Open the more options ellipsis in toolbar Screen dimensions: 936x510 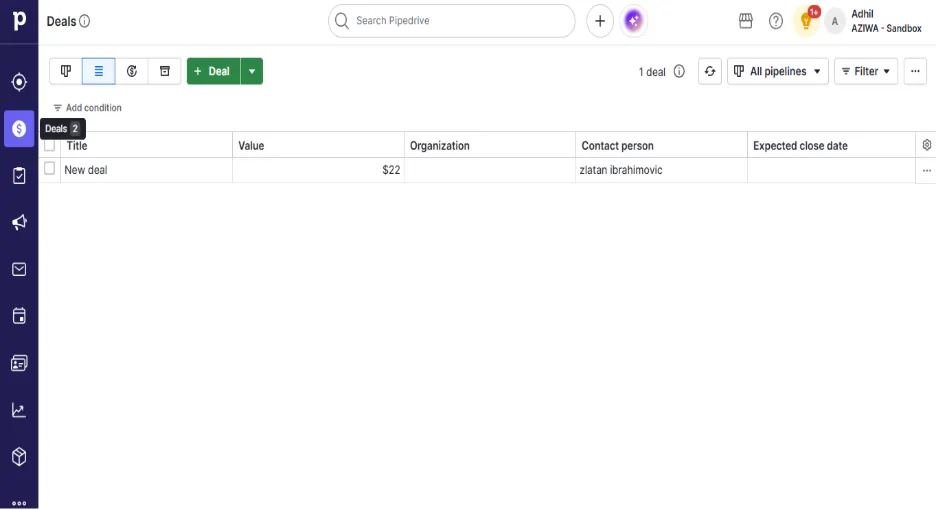[915, 71]
